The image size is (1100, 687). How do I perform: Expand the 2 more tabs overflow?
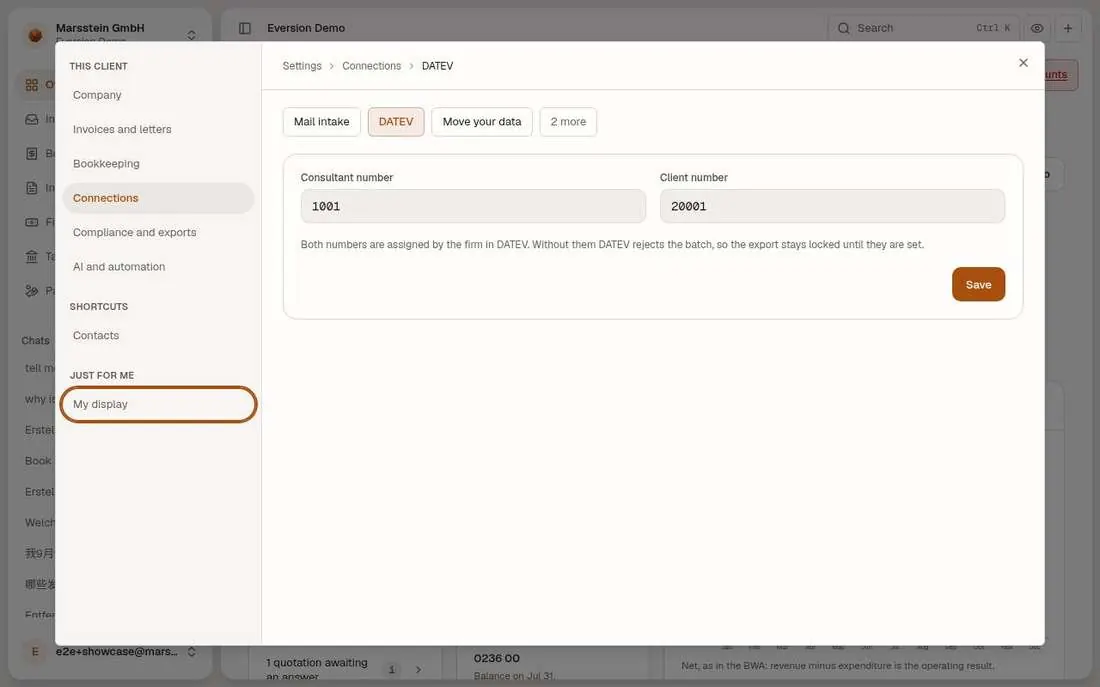coord(568,122)
